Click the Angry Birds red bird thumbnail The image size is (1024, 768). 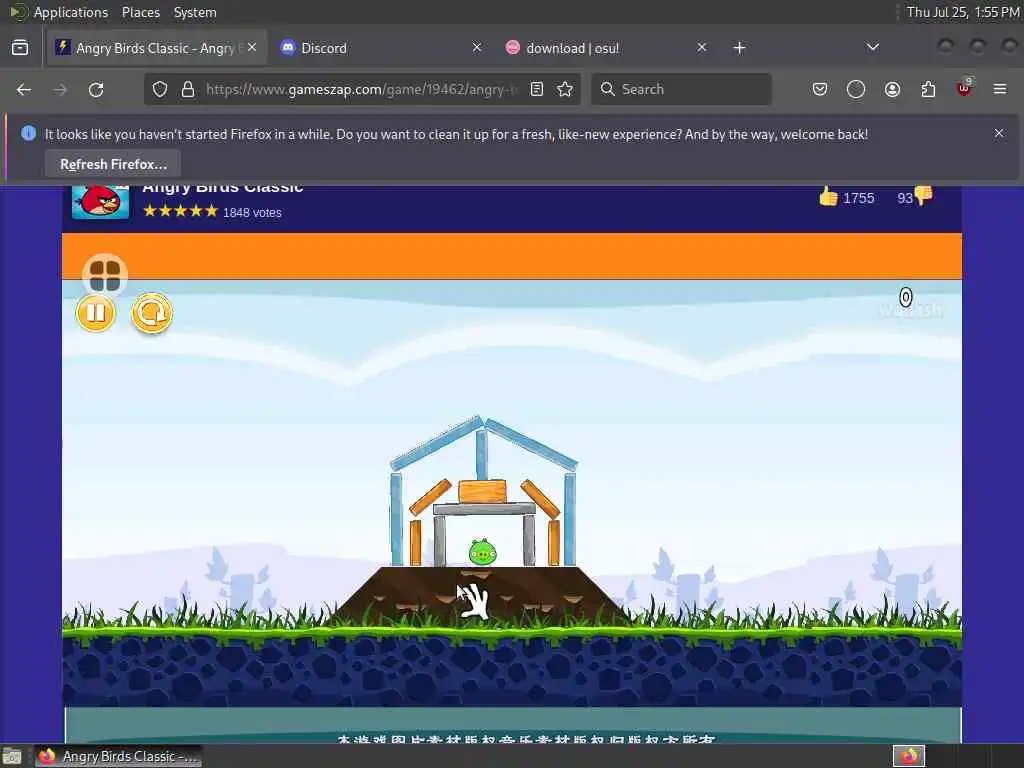coord(100,202)
